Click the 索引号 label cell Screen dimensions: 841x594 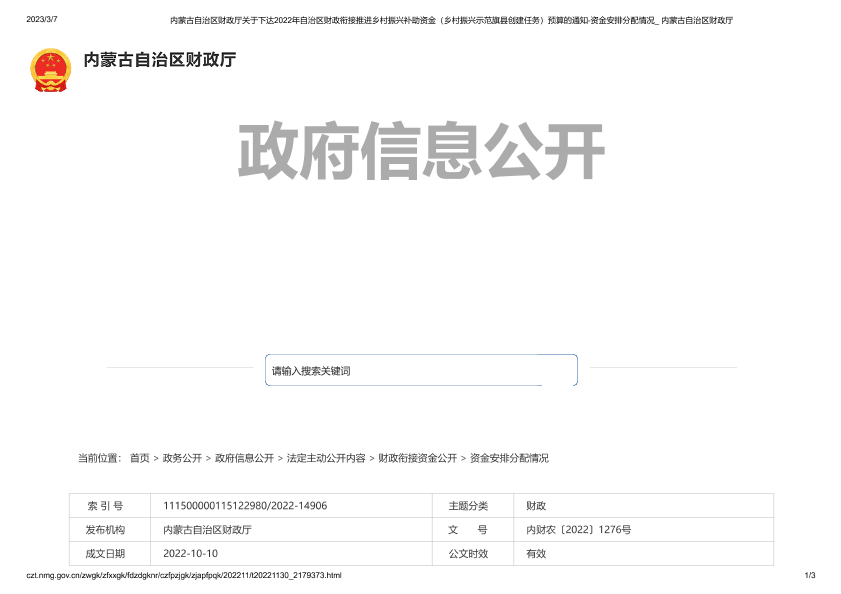pyautogui.click(x=105, y=506)
